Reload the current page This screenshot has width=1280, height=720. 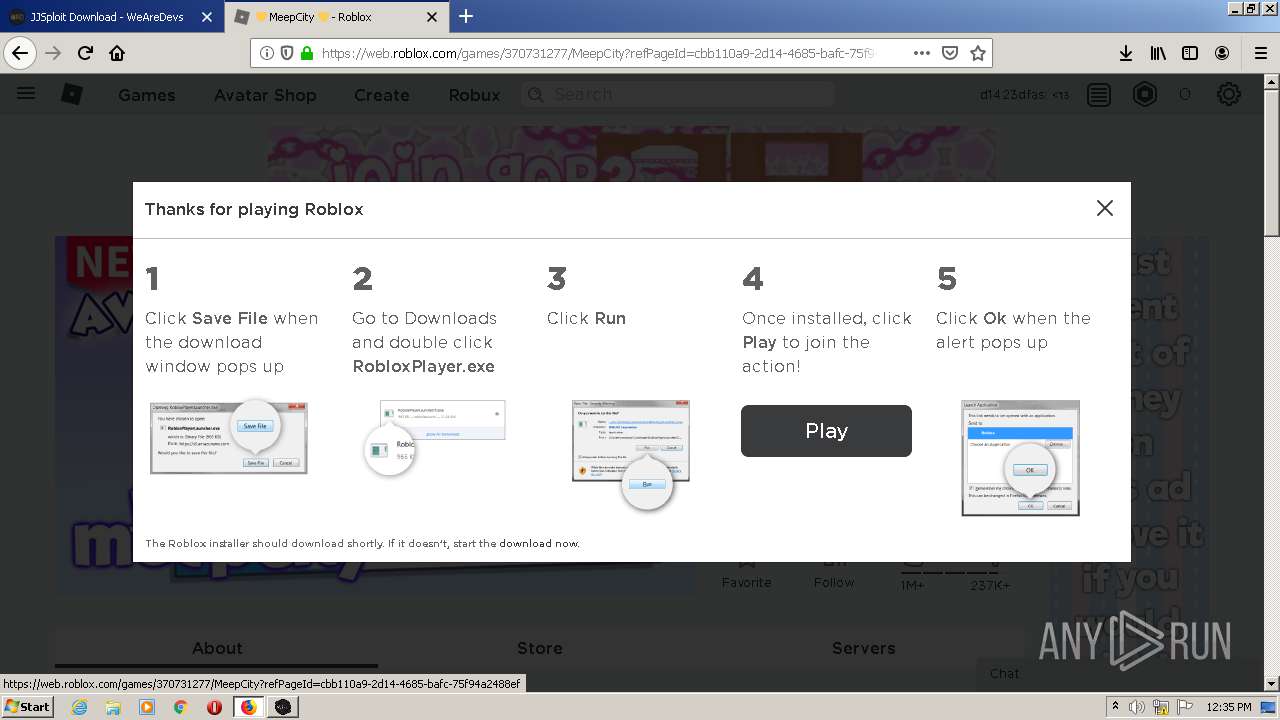click(85, 53)
